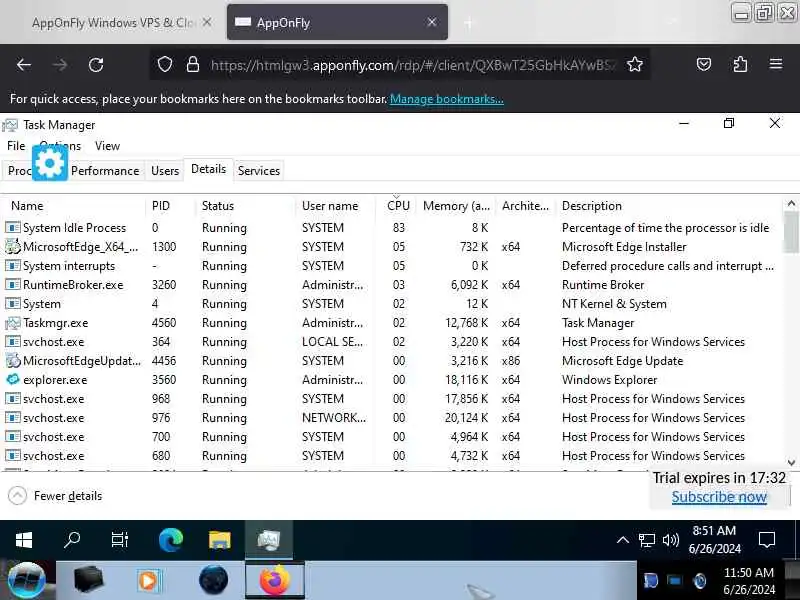Sort by the PID column header
The width and height of the screenshot is (800, 600).
coord(171,206)
